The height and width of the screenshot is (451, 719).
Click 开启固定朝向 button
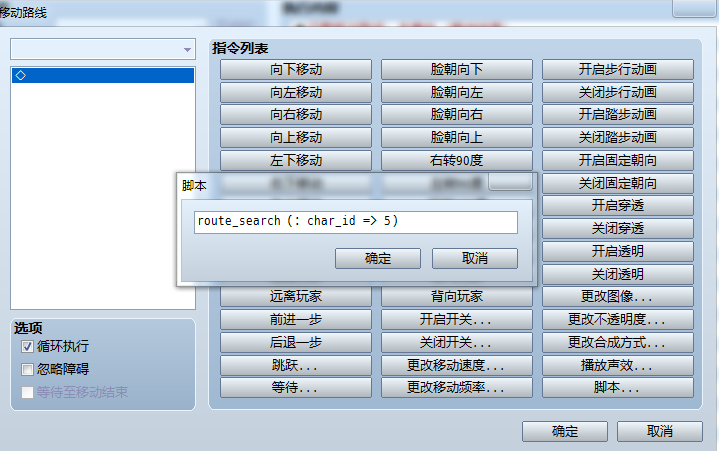point(618,161)
